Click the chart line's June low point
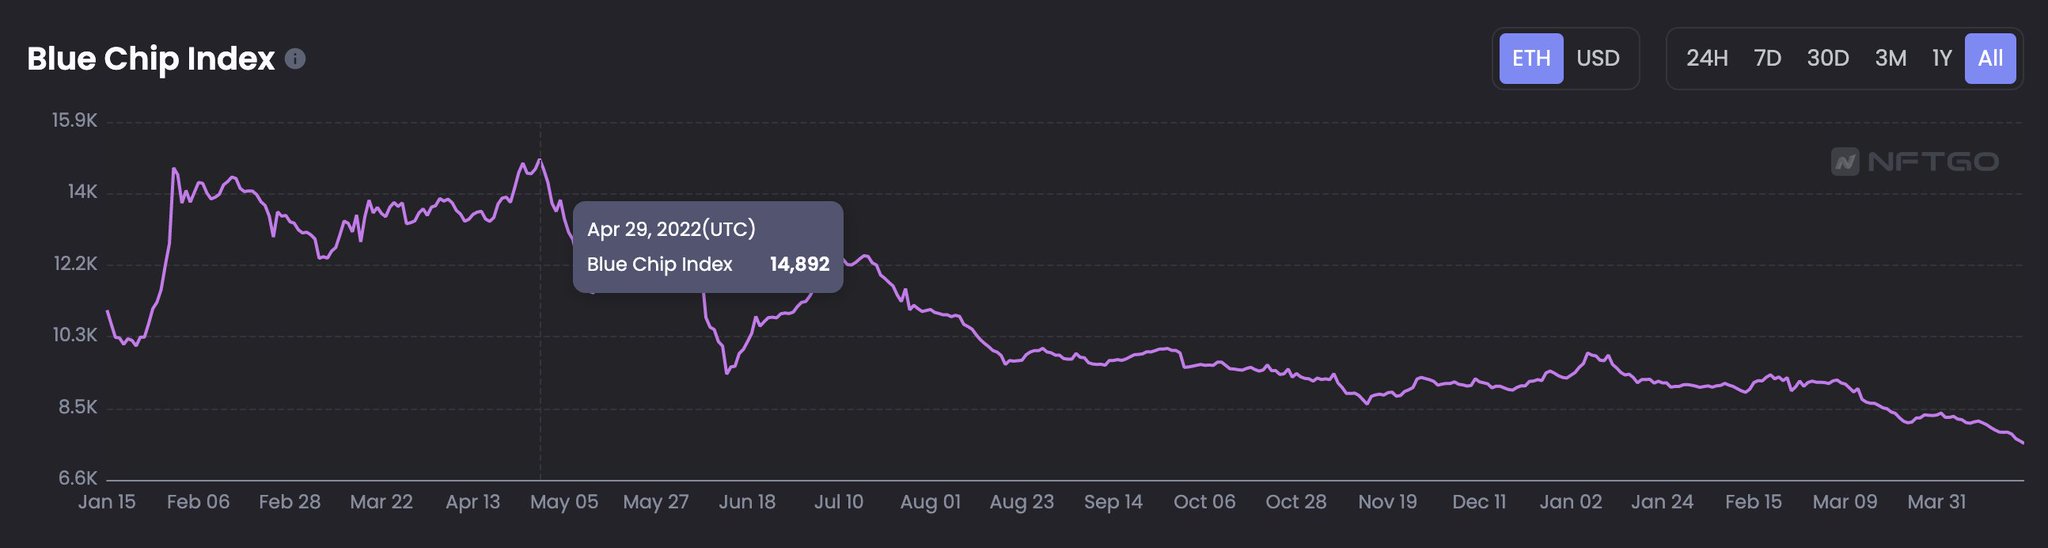Image resolution: width=2048 pixels, height=548 pixels. click(727, 373)
